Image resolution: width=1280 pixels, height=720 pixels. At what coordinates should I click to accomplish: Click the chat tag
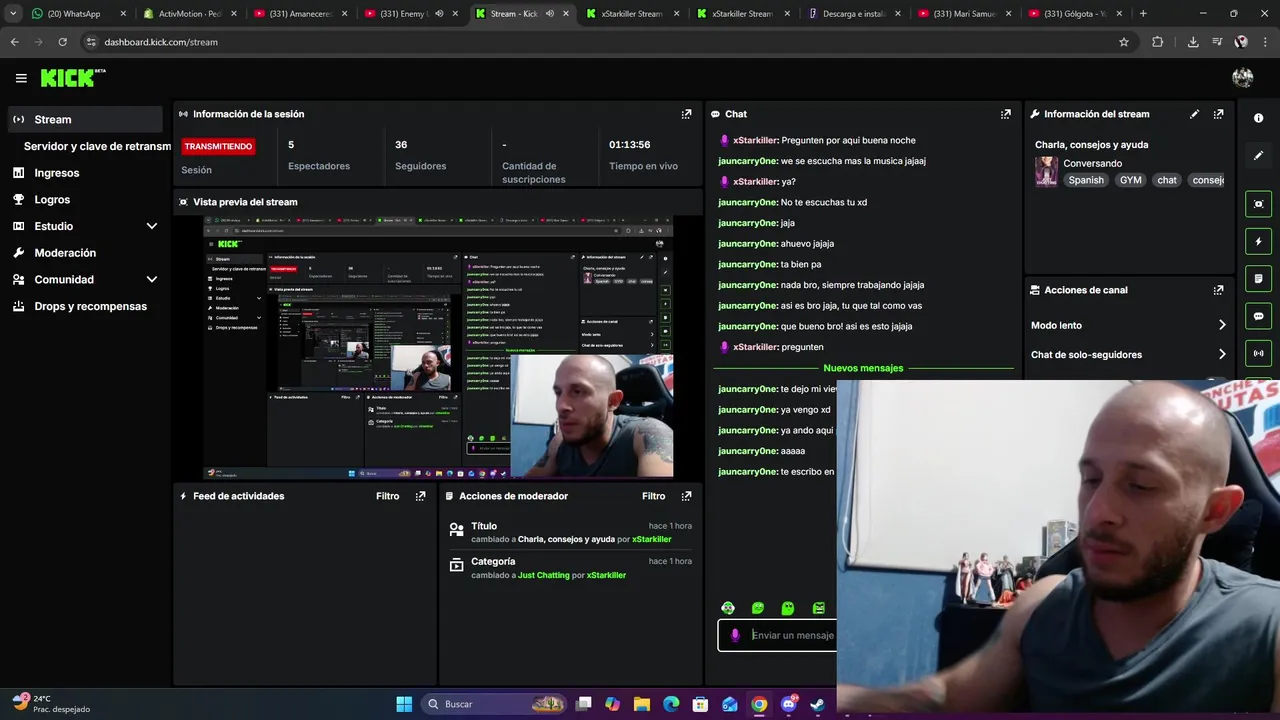pyautogui.click(x=1167, y=180)
